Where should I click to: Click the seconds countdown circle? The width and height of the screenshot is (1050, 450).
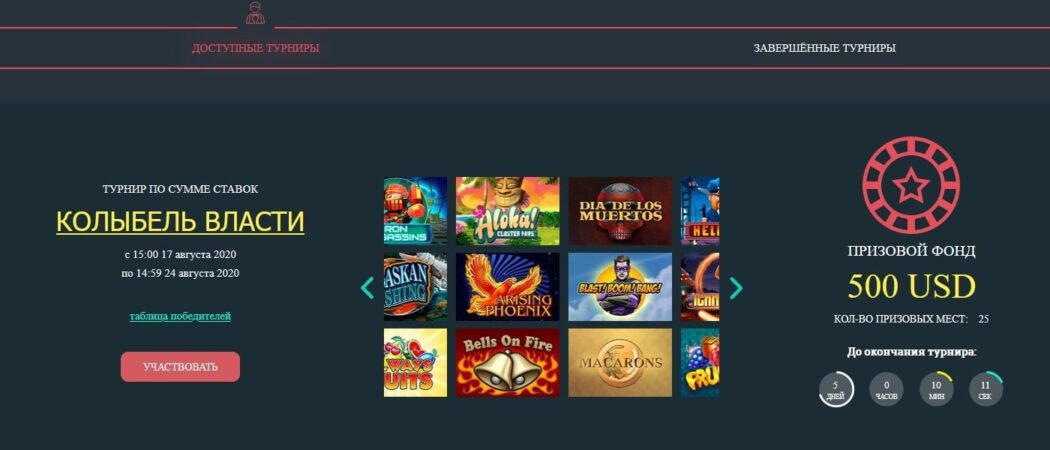tap(986, 389)
